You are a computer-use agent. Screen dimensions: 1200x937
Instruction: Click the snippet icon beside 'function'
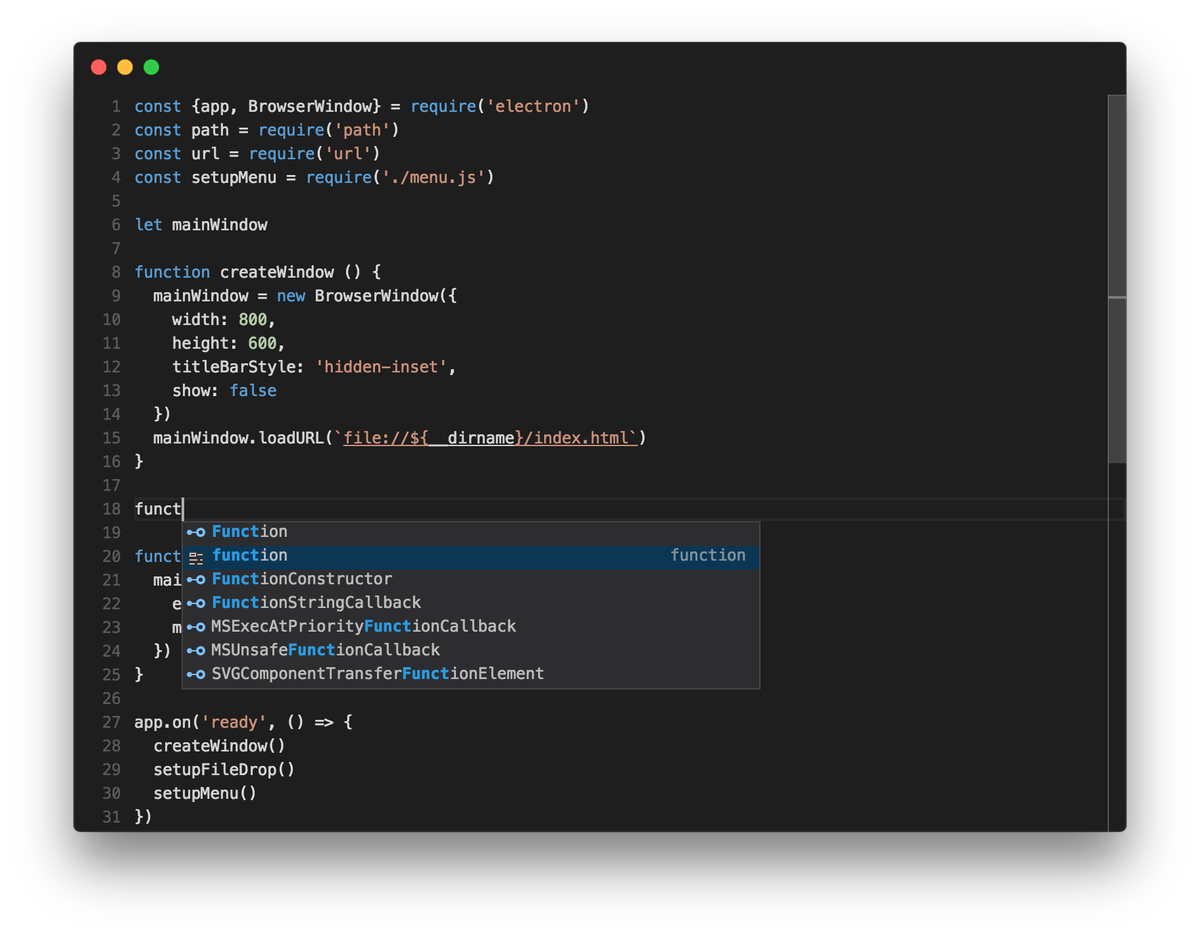pyautogui.click(x=196, y=557)
